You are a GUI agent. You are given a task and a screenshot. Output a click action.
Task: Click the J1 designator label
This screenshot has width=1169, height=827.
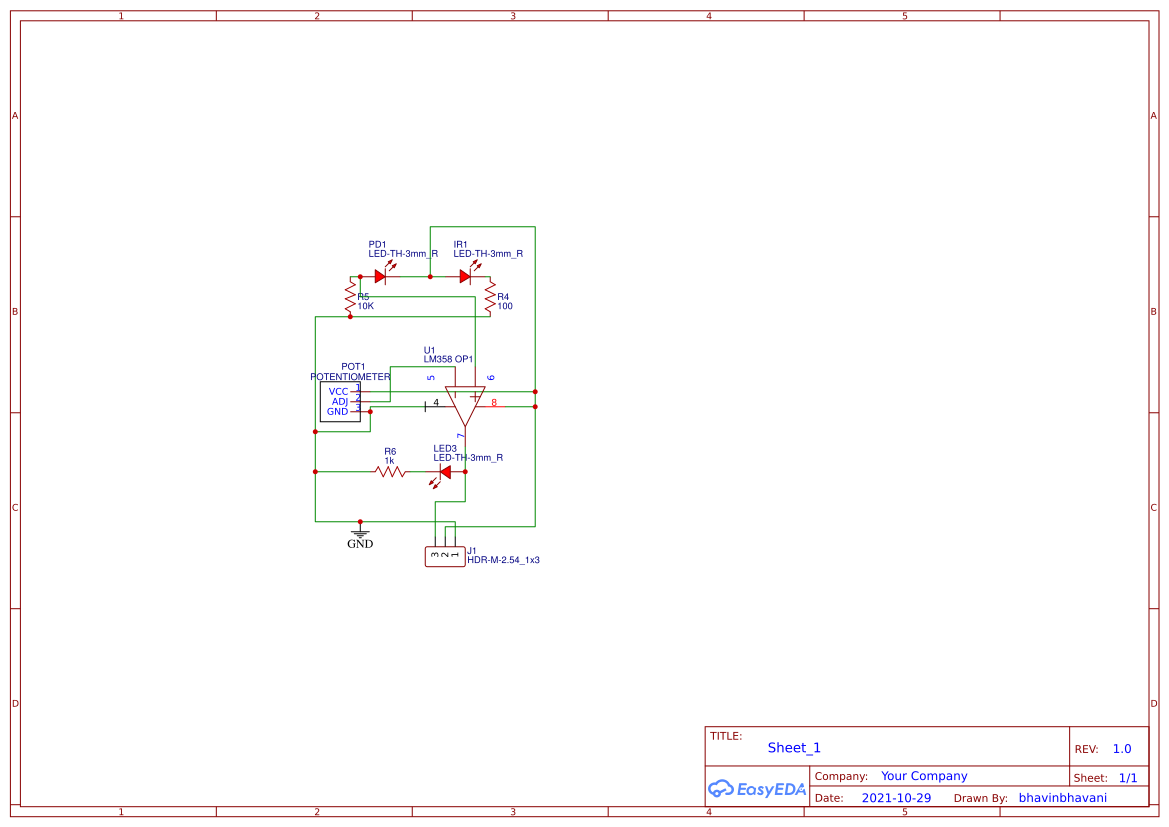coord(472,551)
